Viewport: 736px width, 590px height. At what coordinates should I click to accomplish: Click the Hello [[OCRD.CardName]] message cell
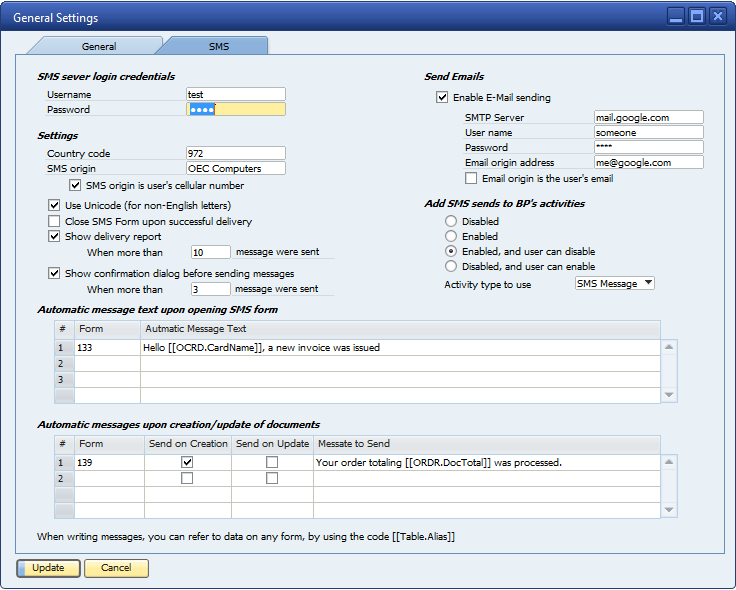(400, 348)
